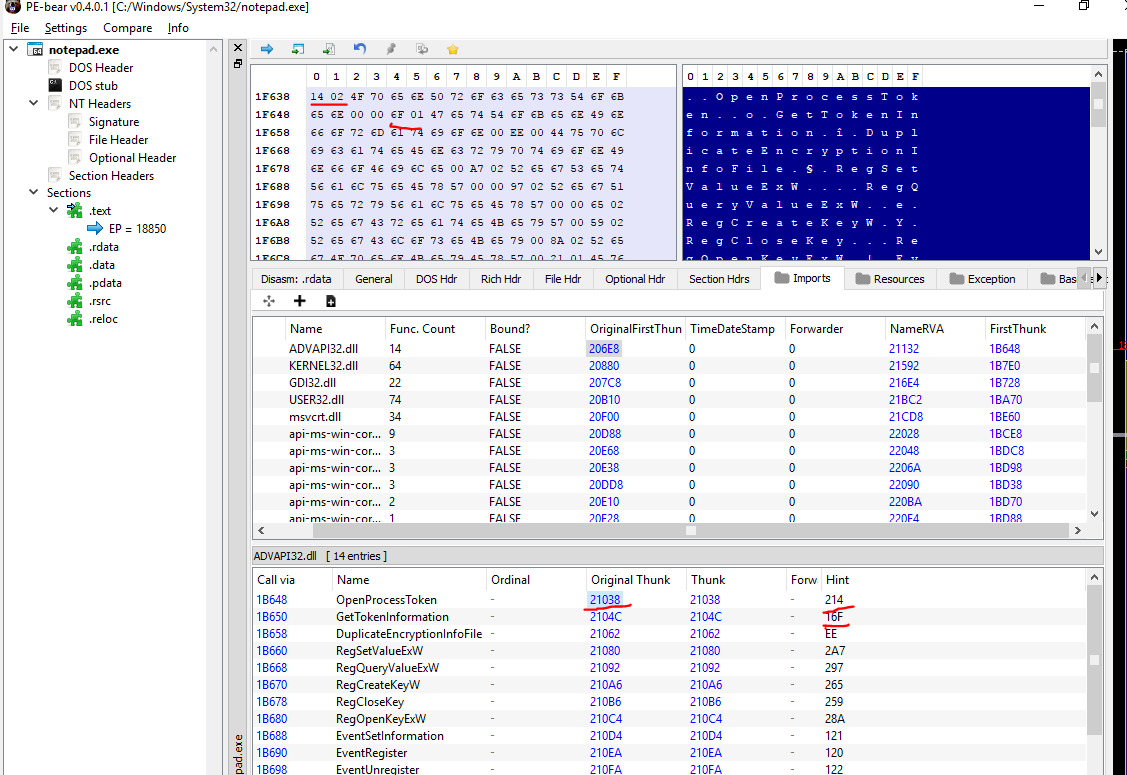Open the Settings menu

click(65, 28)
